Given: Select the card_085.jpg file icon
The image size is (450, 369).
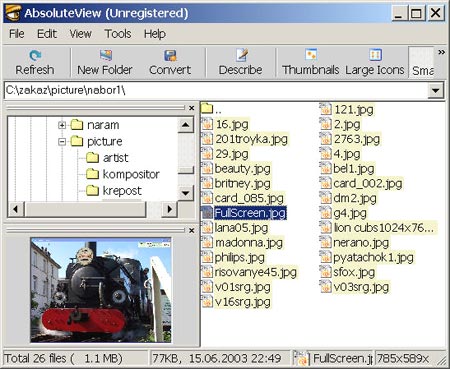Looking at the screenshot, I should pyautogui.click(x=207, y=198).
